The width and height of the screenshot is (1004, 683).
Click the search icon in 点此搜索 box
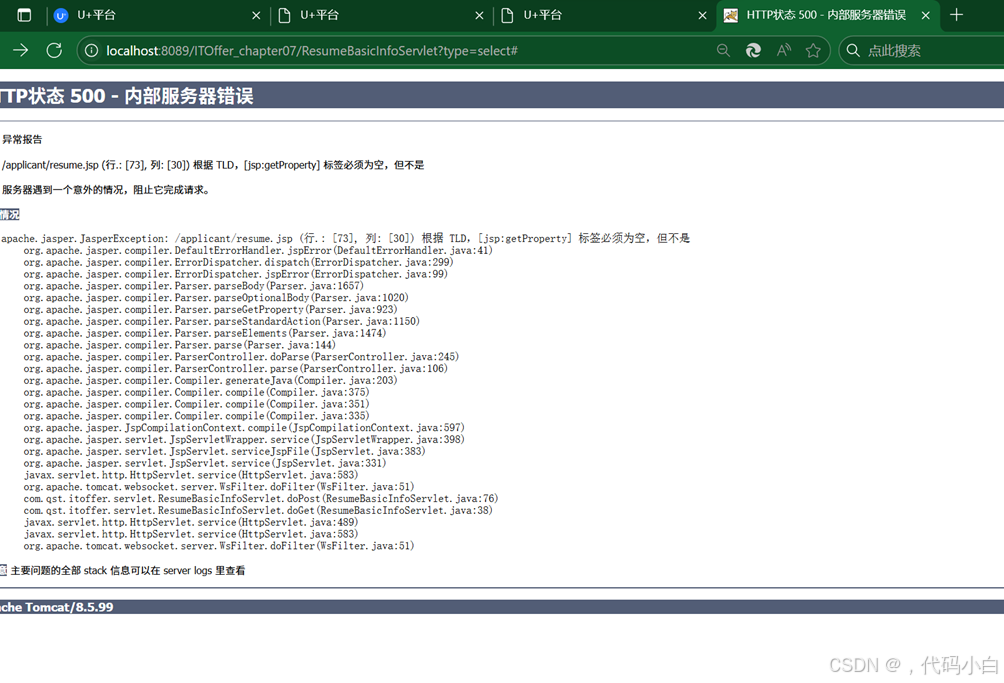852,50
